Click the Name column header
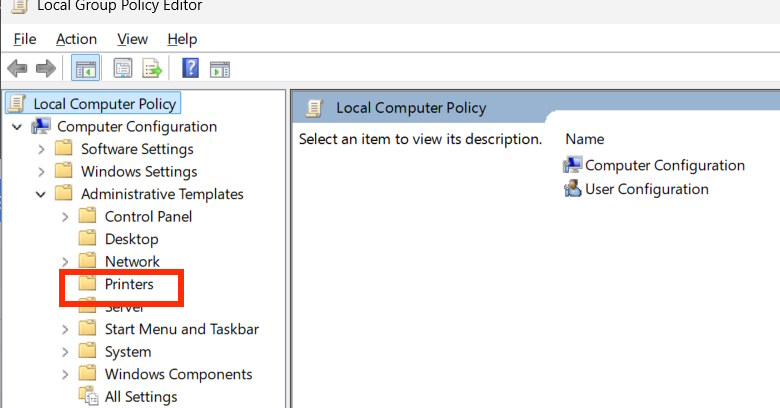780x408 pixels. [585, 139]
